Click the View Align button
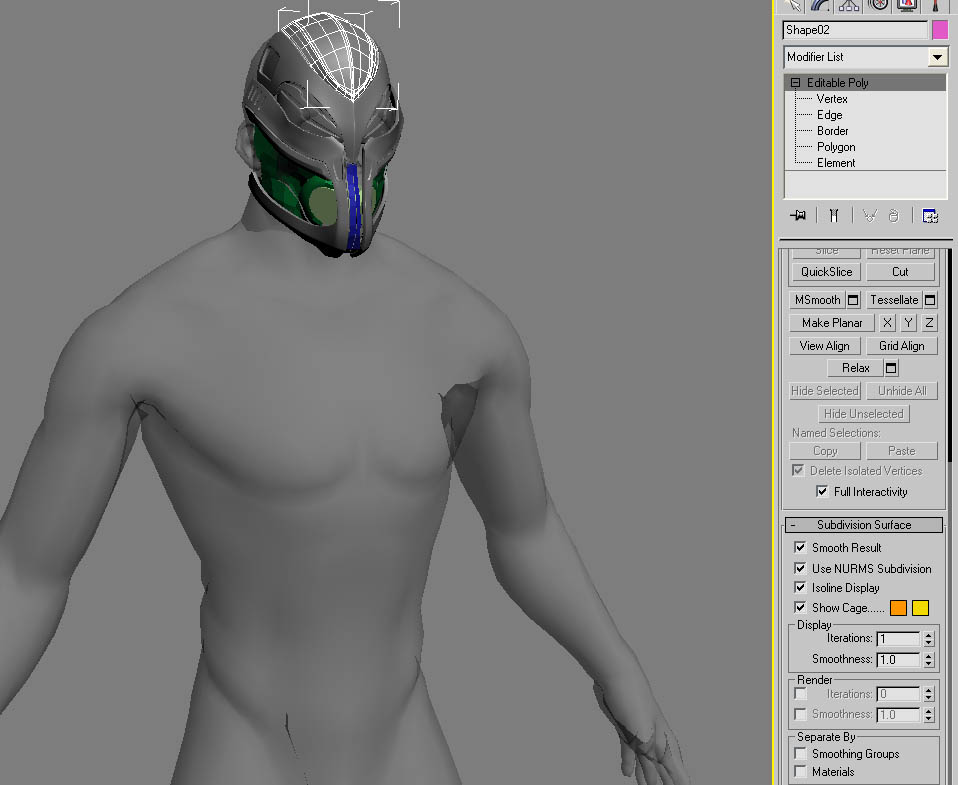The image size is (958, 785). (x=825, y=346)
